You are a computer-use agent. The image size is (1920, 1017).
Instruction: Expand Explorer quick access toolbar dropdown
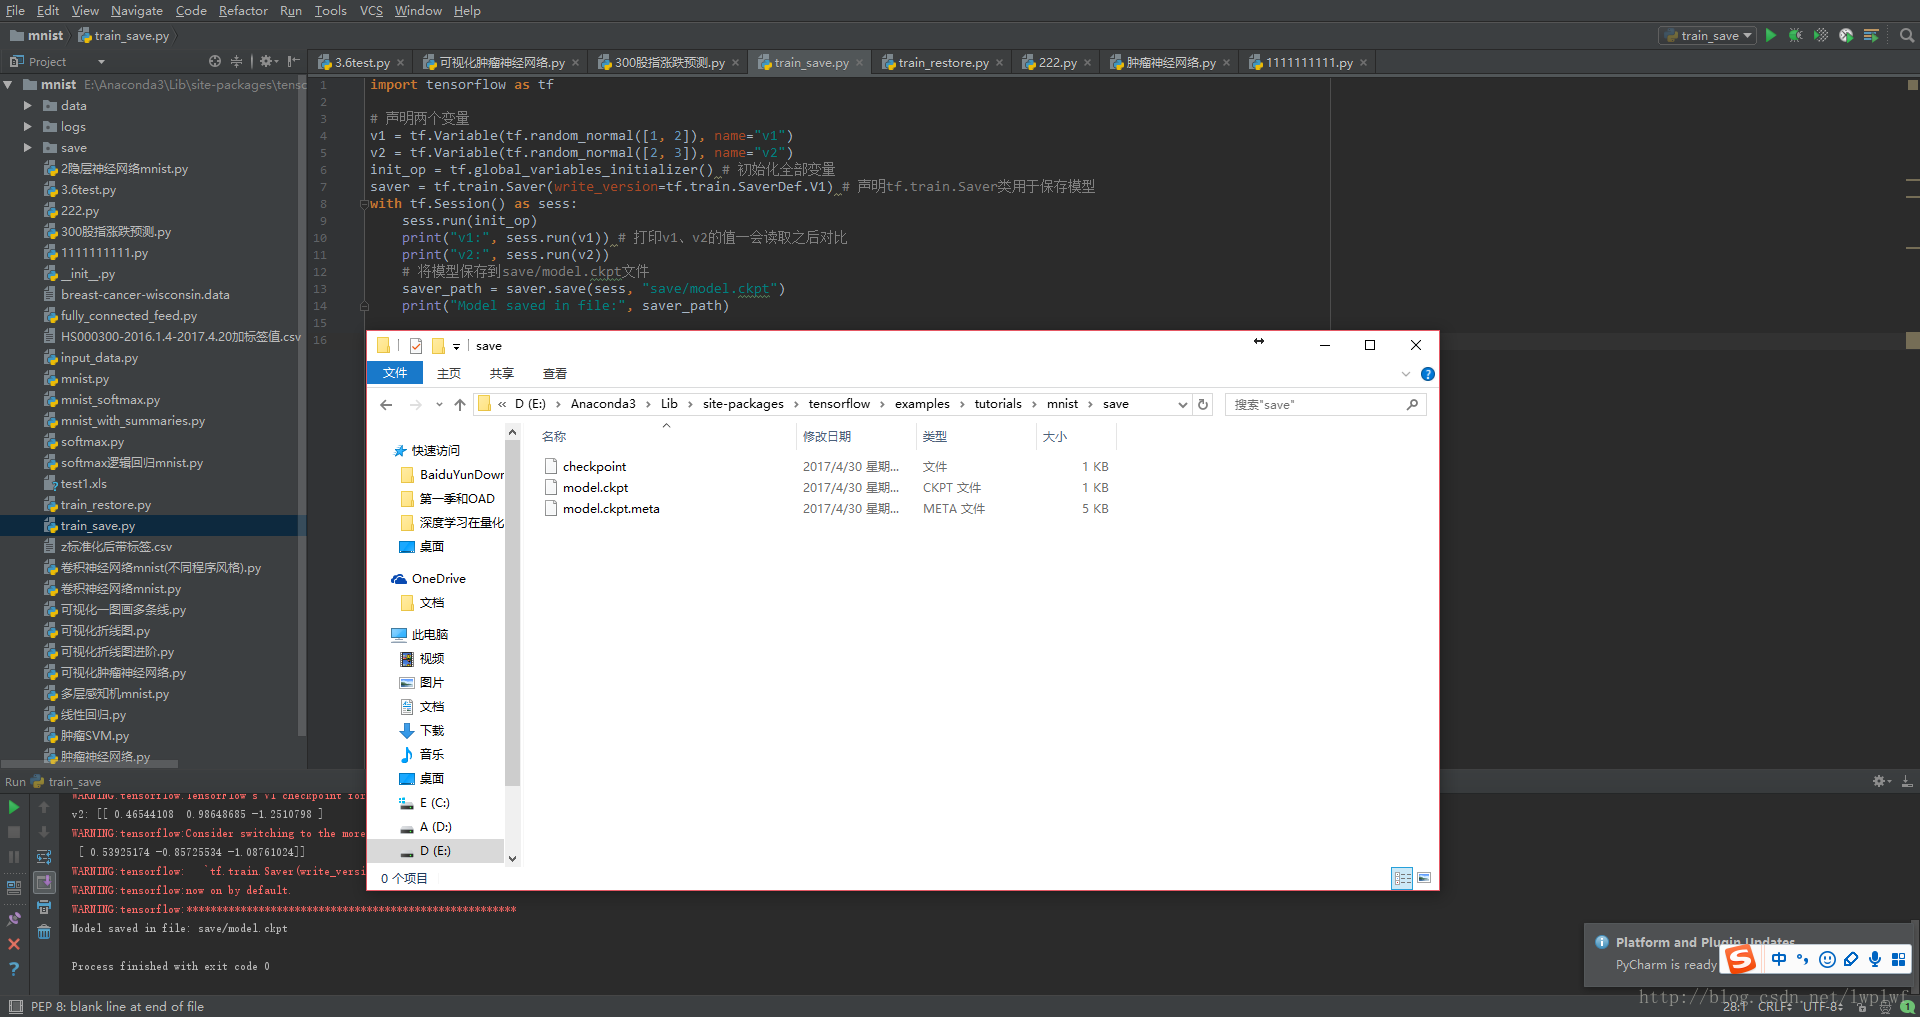(x=456, y=346)
